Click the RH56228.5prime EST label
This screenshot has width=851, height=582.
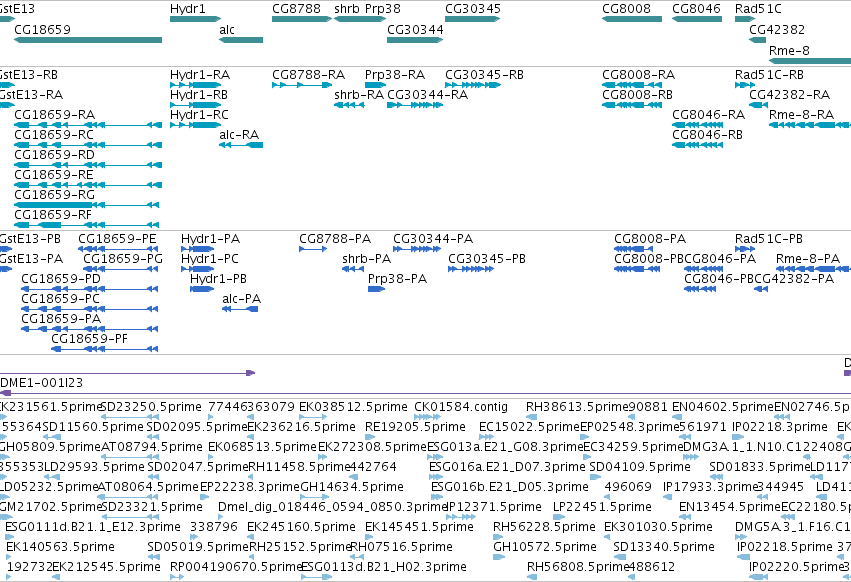544,527
